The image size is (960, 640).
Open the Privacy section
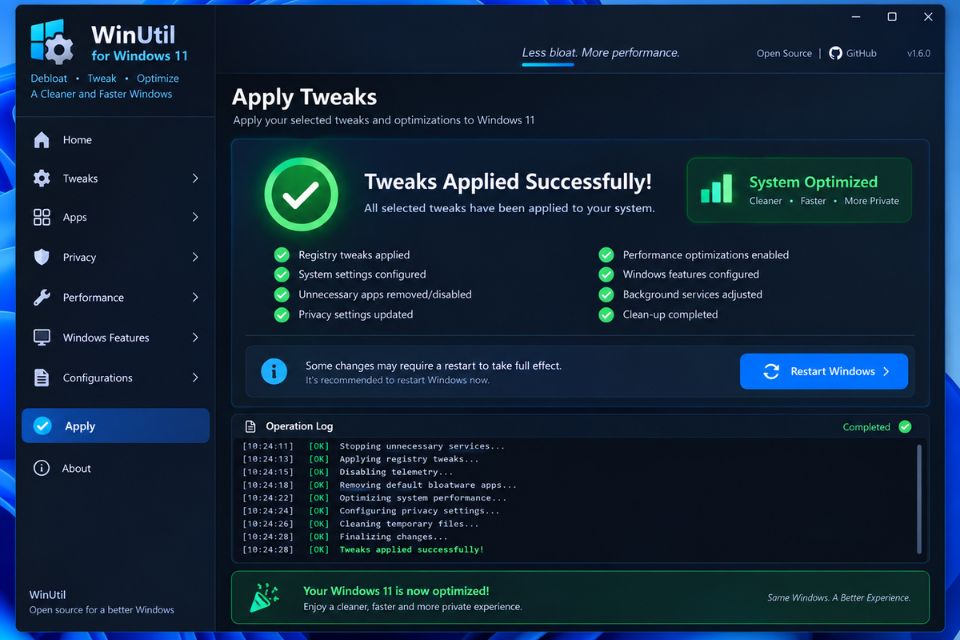pyautogui.click(x=116, y=257)
